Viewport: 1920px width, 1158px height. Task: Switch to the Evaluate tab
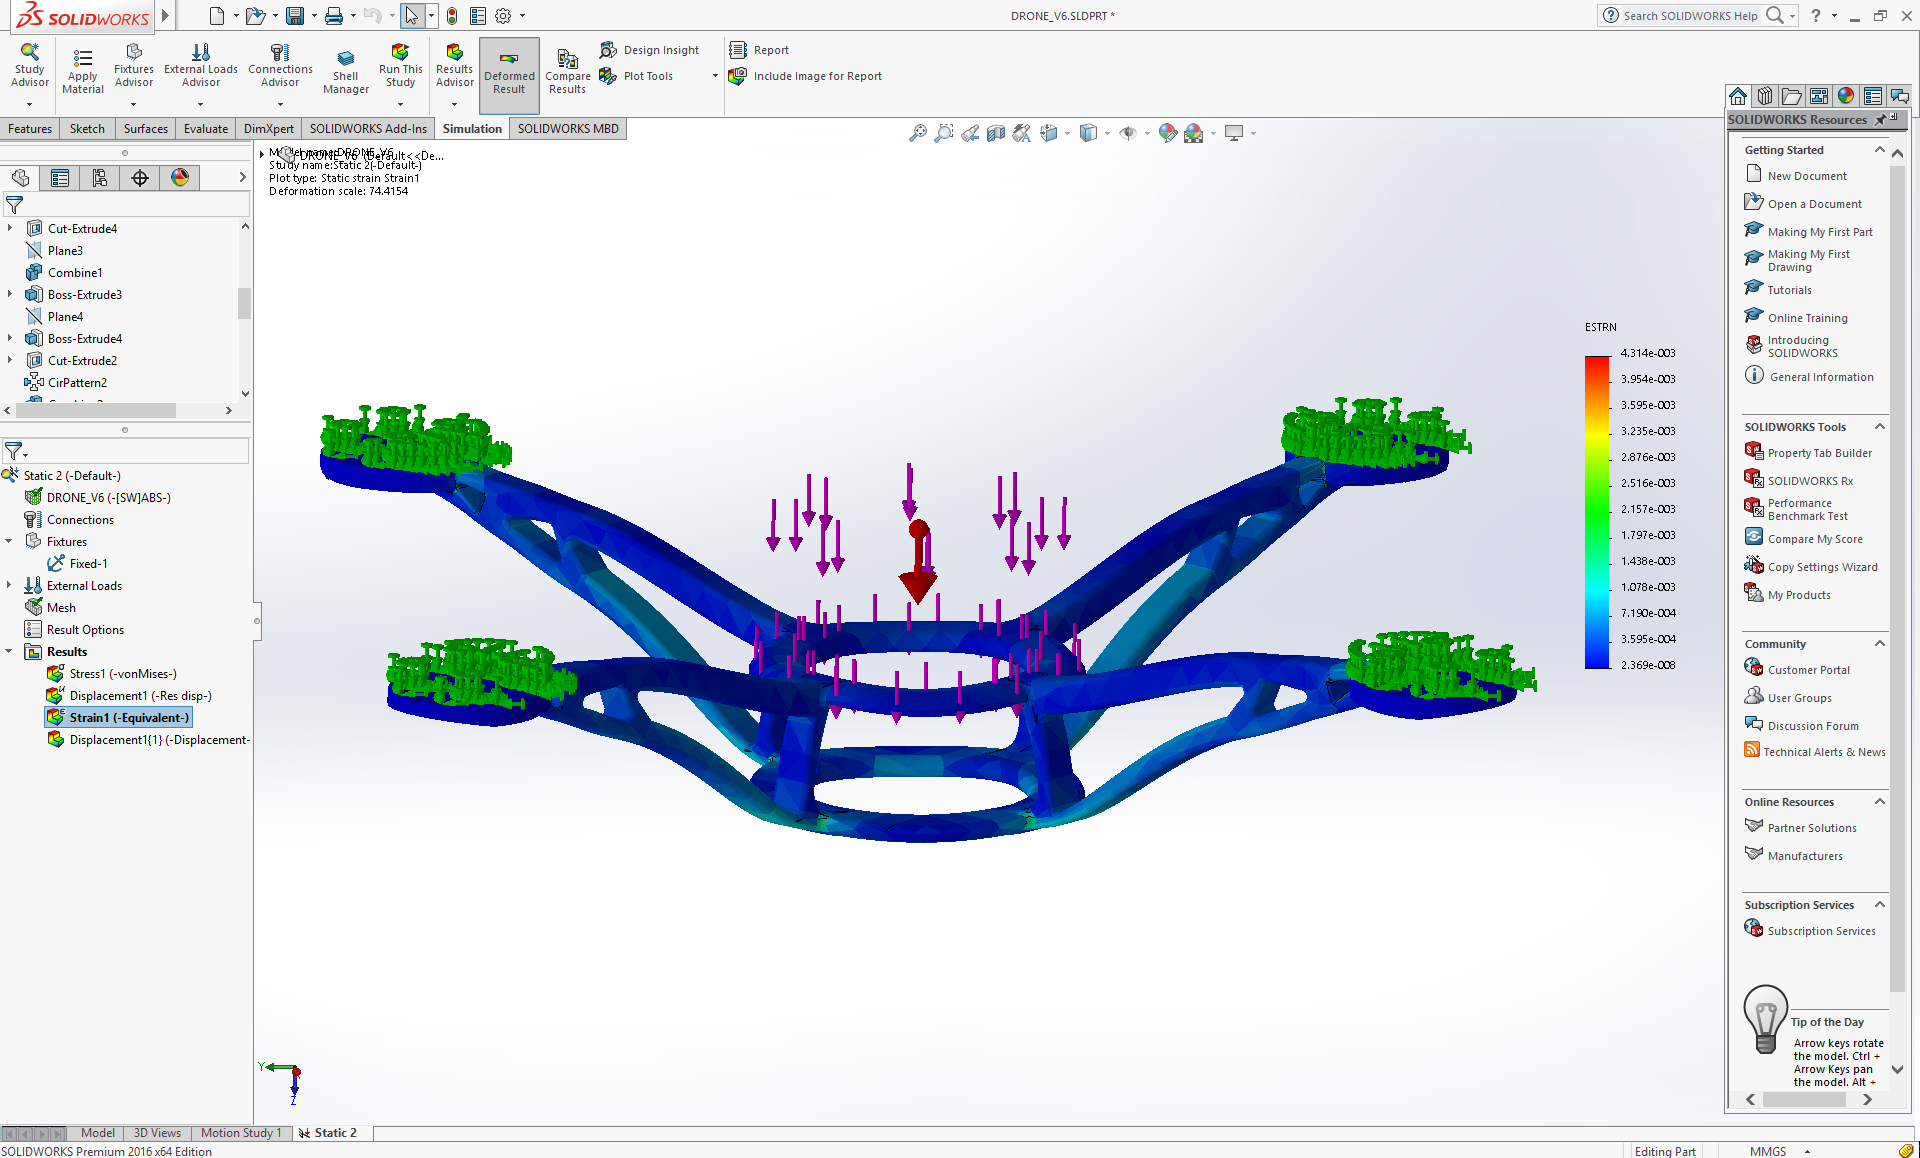pyautogui.click(x=205, y=129)
